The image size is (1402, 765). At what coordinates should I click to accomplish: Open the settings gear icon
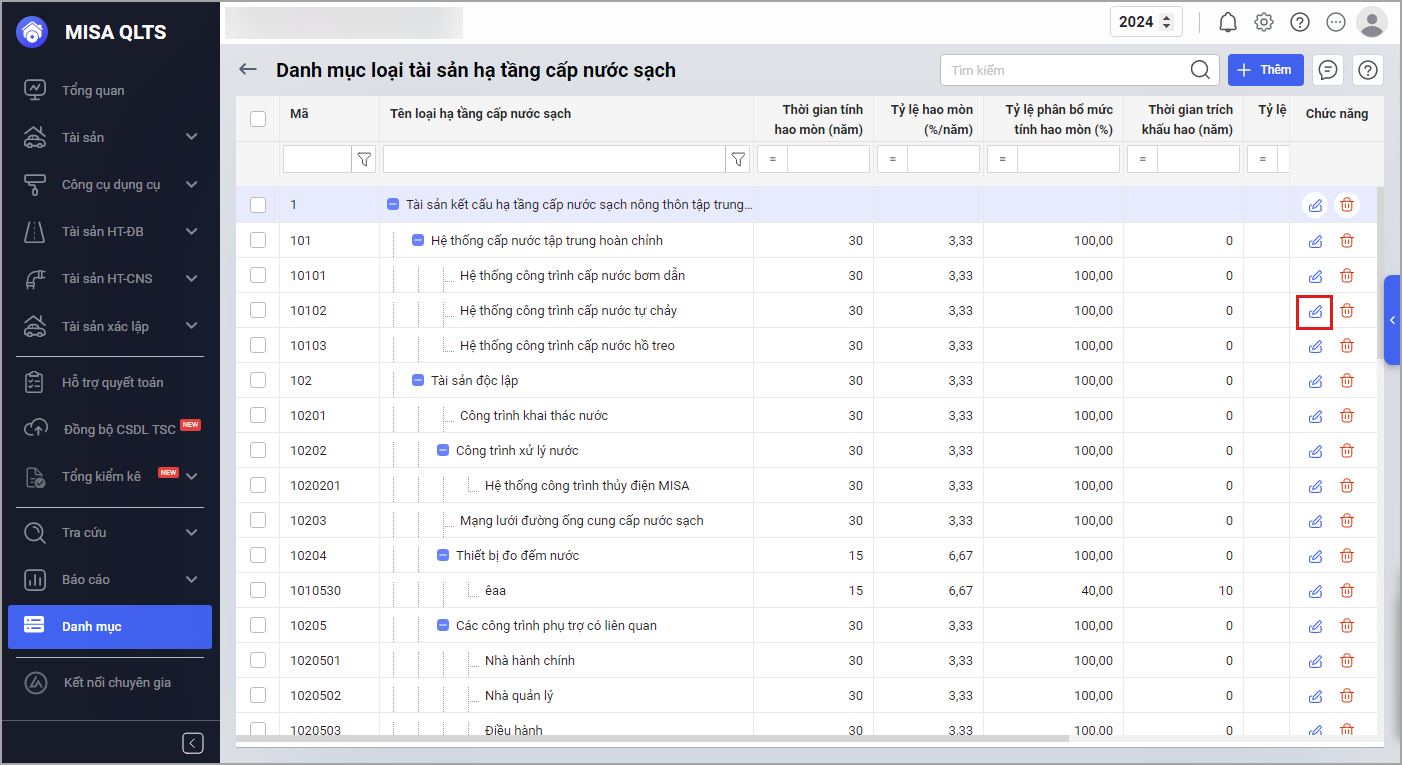click(1264, 22)
